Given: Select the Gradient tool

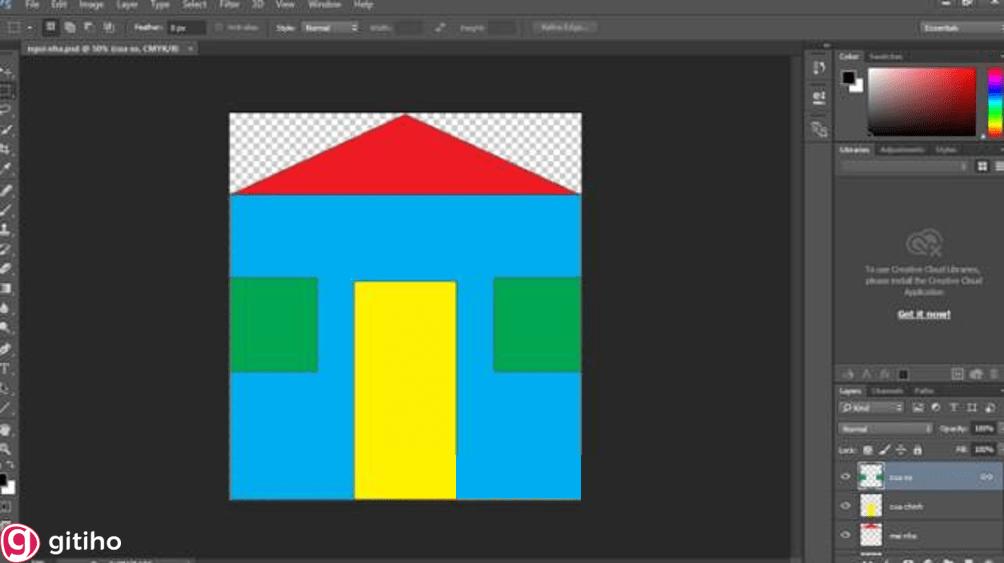Looking at the screenshot, I should click(x=6, y=288).
